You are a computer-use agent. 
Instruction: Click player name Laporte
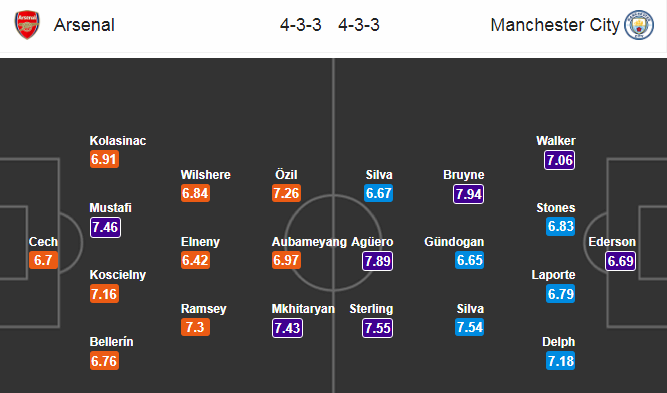pos(553,275)
